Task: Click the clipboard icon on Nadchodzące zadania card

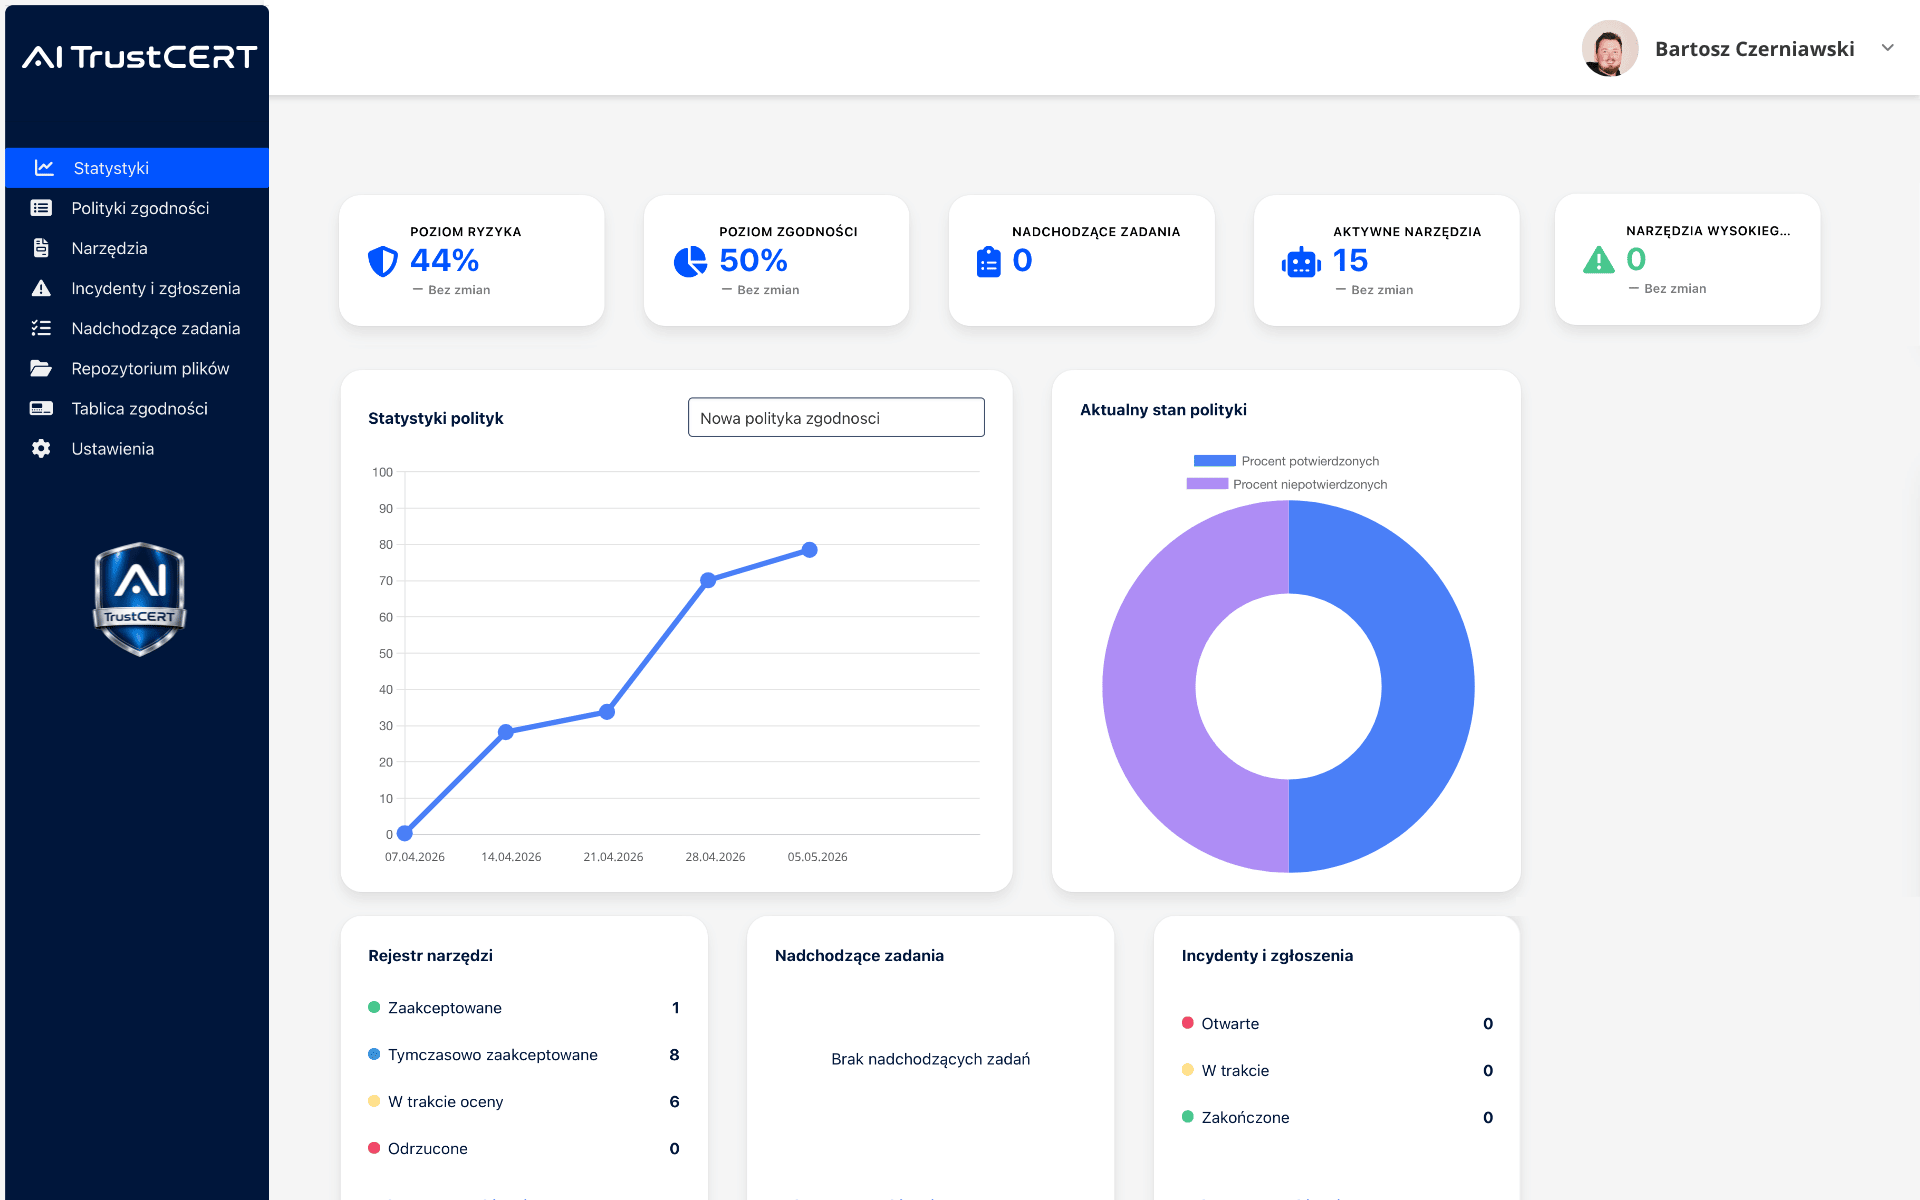Action: tap(988, 261)
